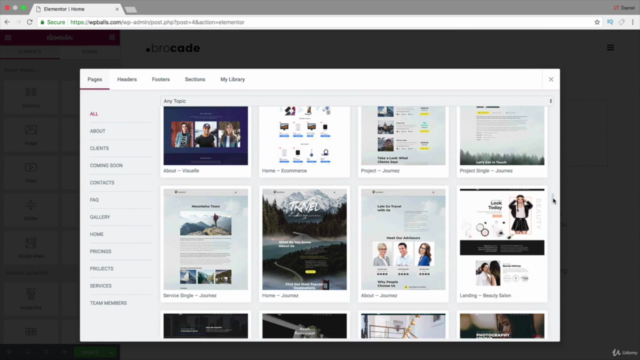Close the Elementor | Home browser tab
Image resolution: width=640 pixels, height=360 pixels.
(x=117, y=9)
